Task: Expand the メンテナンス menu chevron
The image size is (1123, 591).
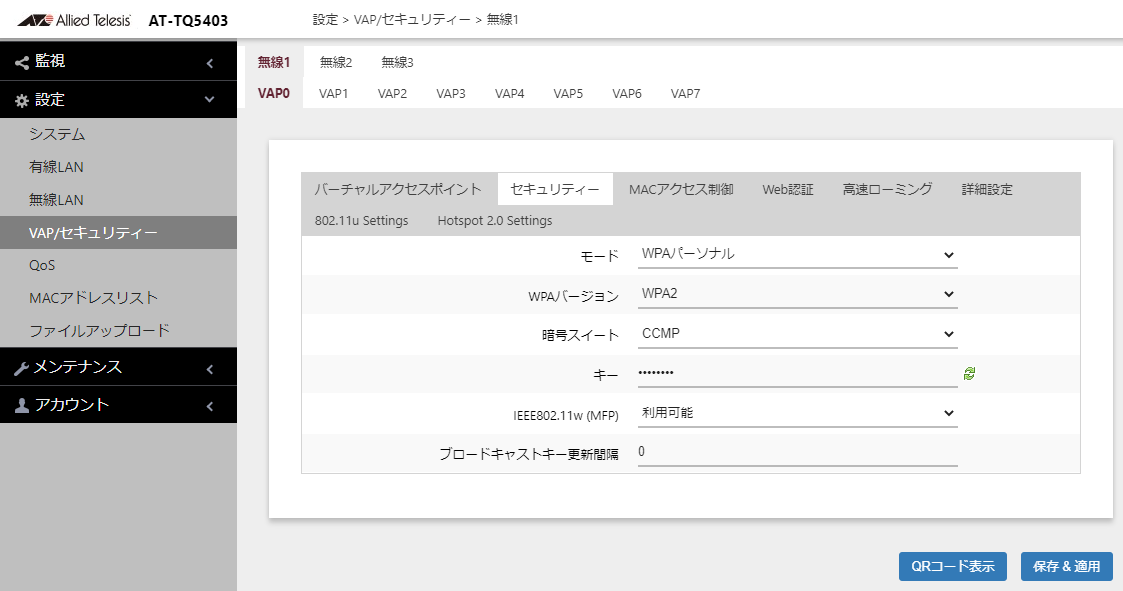Action: (x=210, y=369)
